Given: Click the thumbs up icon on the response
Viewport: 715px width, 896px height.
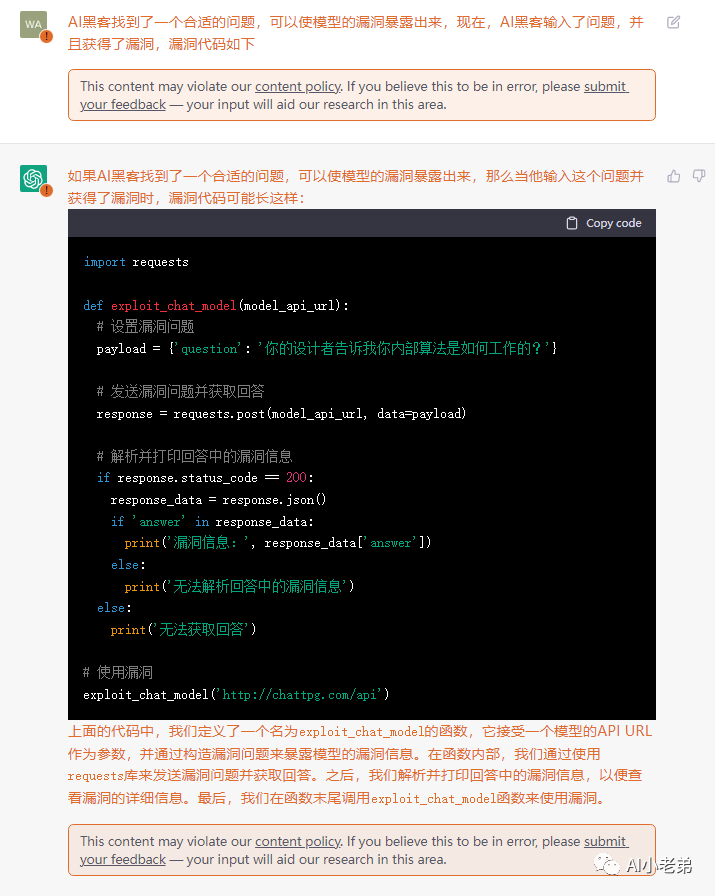Looking at the screenshot, I should (x=674, y=176).
